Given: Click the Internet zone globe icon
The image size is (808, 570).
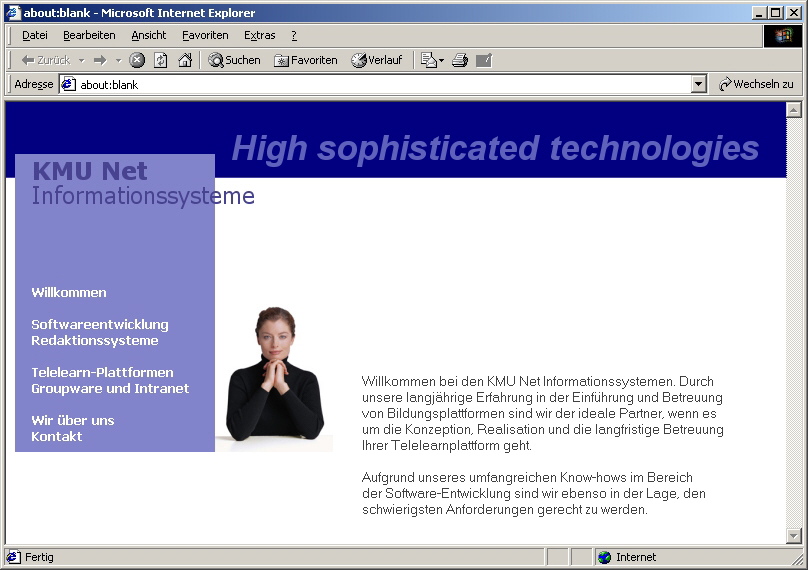Looking at the screenshot, I should [604, 557].
